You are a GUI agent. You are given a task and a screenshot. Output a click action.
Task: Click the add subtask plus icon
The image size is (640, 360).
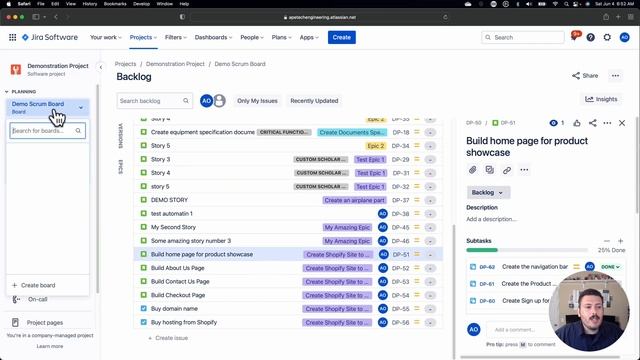(x=620, y=241)
